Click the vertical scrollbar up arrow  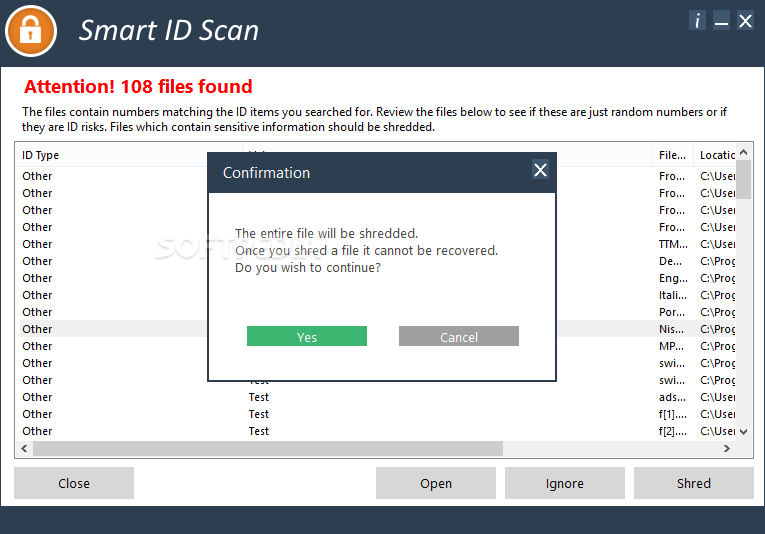tap(744, 152)
